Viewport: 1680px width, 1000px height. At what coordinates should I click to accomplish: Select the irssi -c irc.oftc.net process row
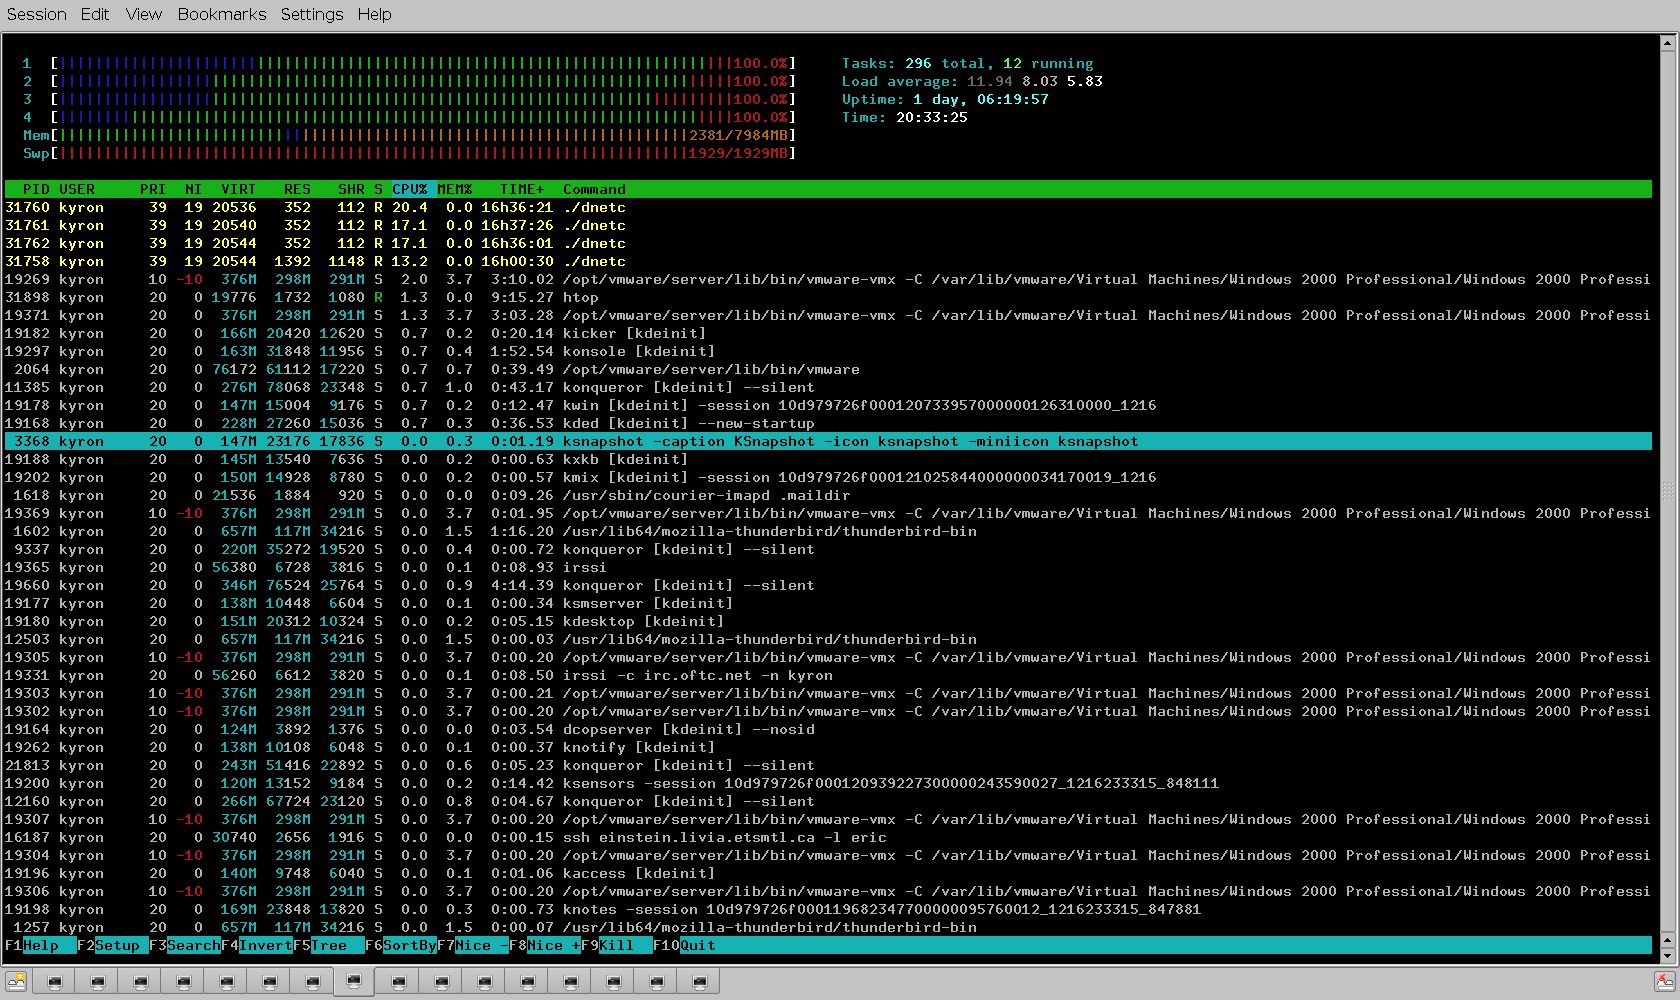pyautogui.click(x=697, y=675)
